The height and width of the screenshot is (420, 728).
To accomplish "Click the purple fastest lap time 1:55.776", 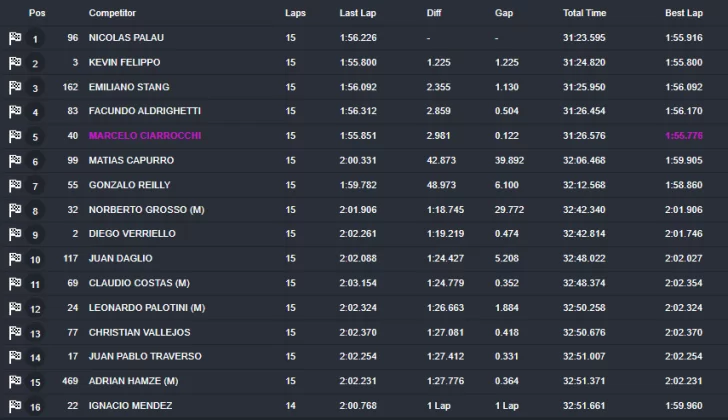I will (x=684, y=136).
